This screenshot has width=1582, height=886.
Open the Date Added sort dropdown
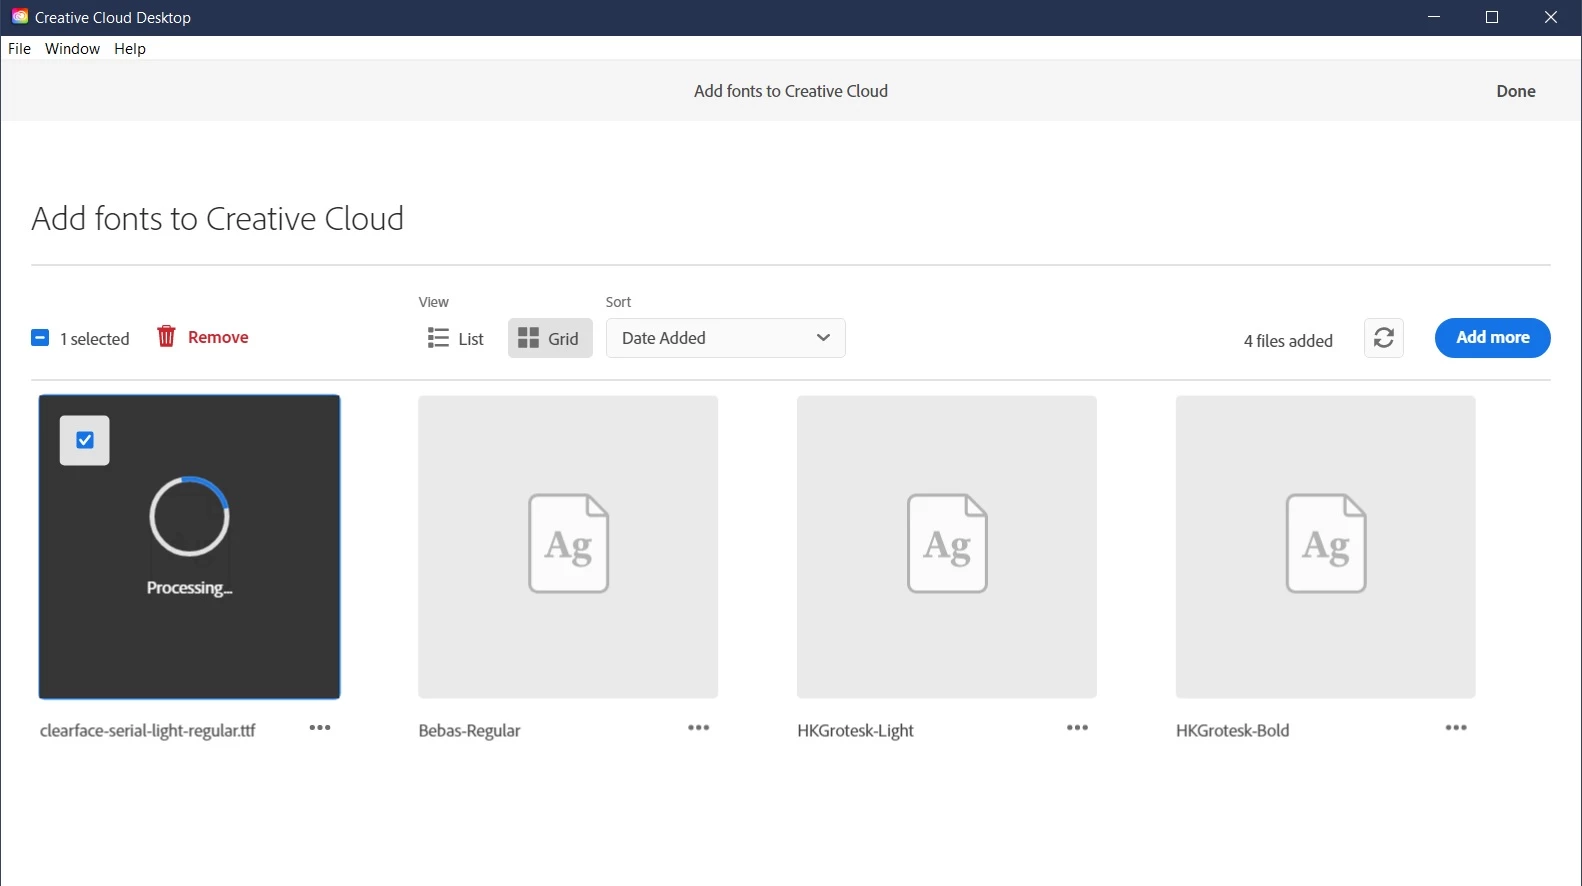[726, 338]
